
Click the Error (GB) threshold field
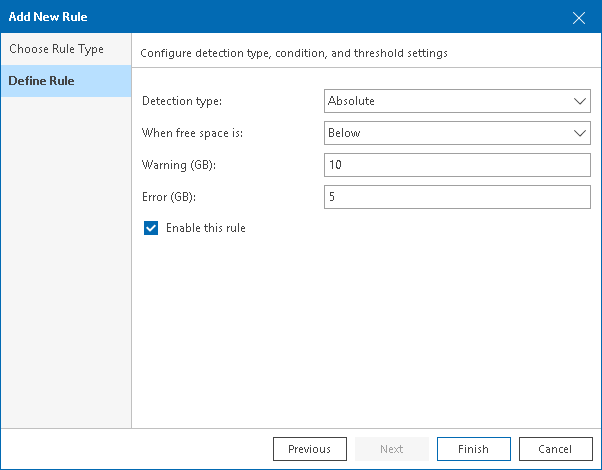tap(457, 197)
